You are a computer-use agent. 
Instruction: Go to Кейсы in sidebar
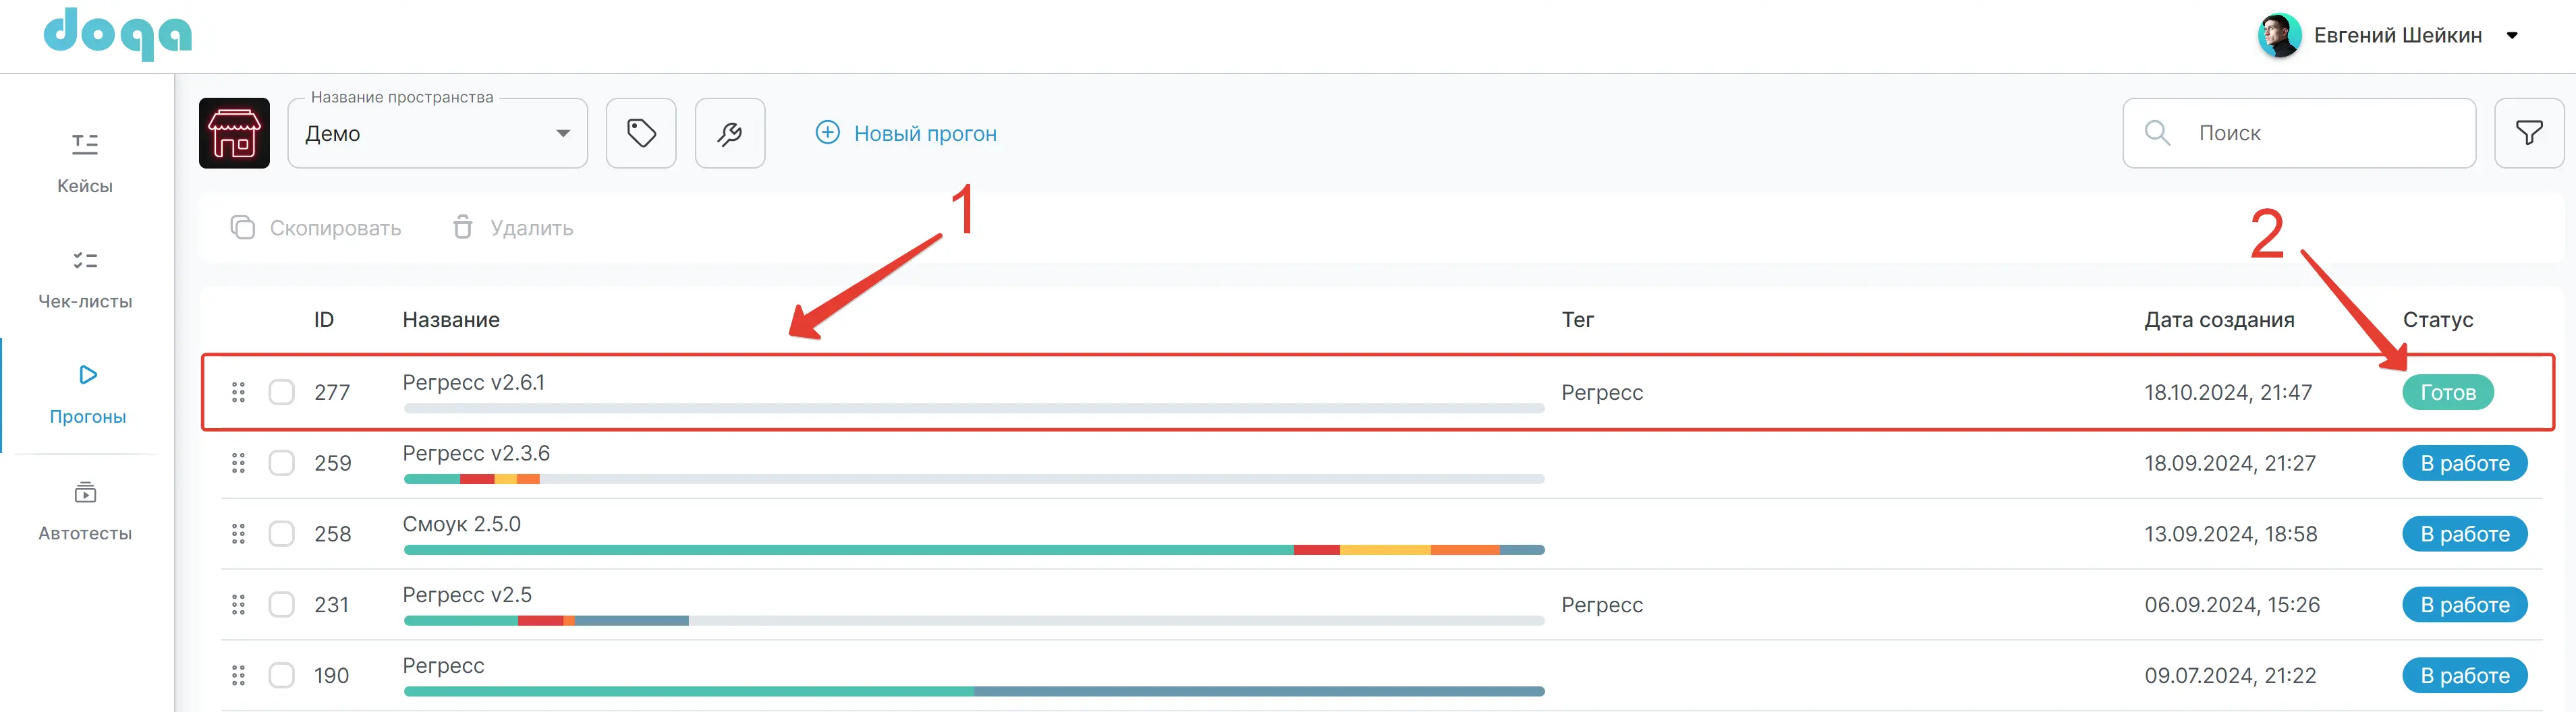[x=85, y=163]
